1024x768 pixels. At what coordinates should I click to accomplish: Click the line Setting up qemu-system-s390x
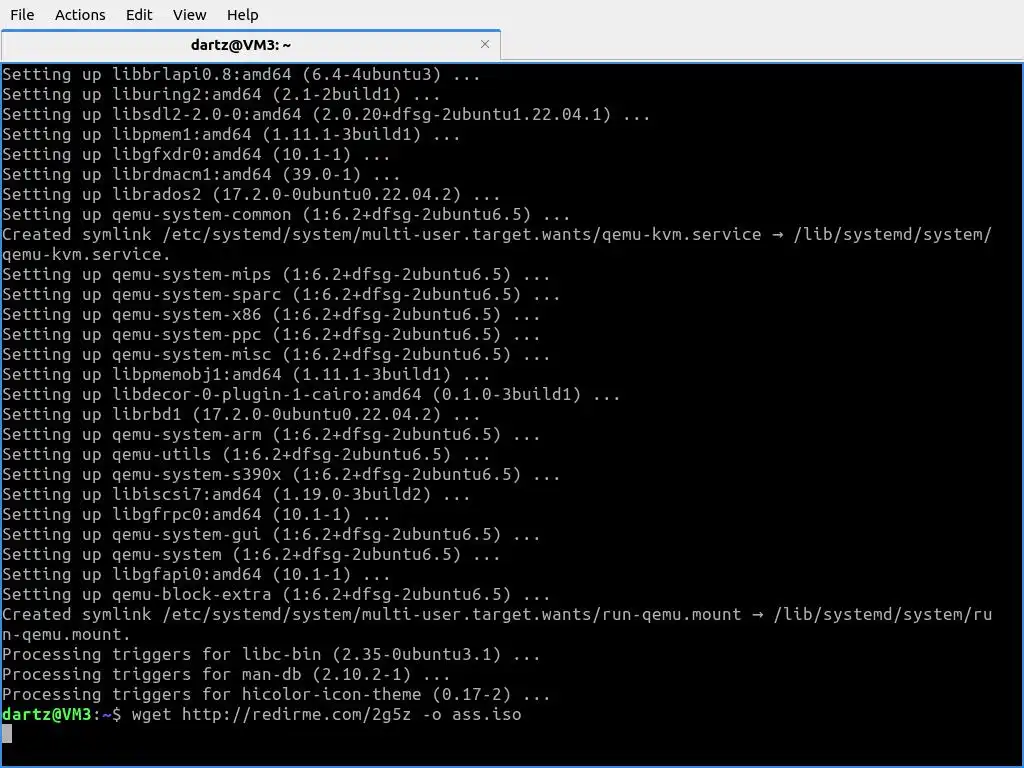tap(281, 474)
